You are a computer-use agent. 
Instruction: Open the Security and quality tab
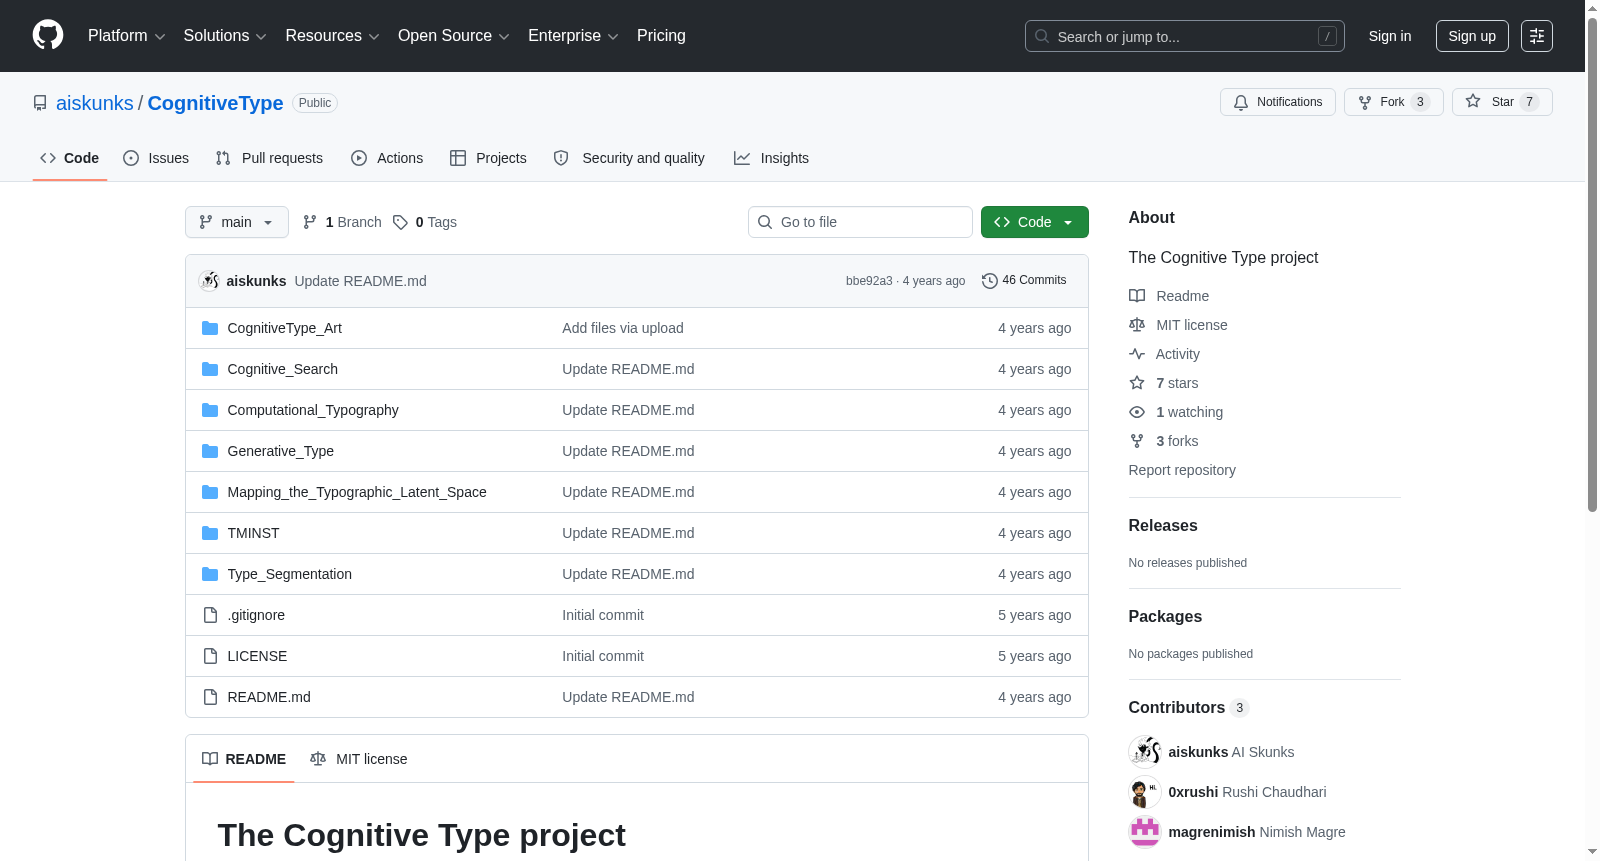tap(629, 158)
